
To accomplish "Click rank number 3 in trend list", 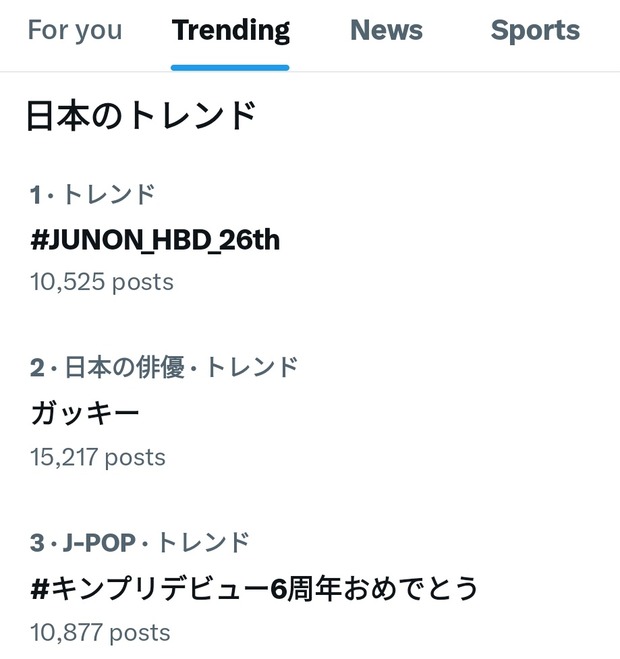I will pyautogui.click(x=37, y=543).
